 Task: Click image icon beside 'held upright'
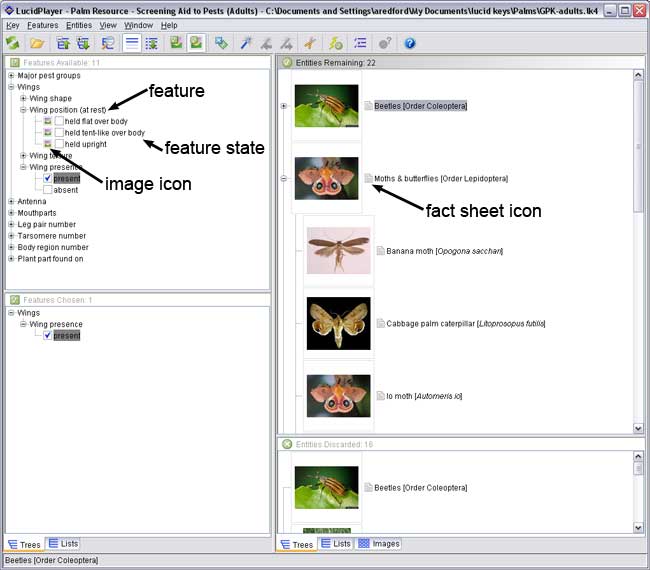pos(48,144)
